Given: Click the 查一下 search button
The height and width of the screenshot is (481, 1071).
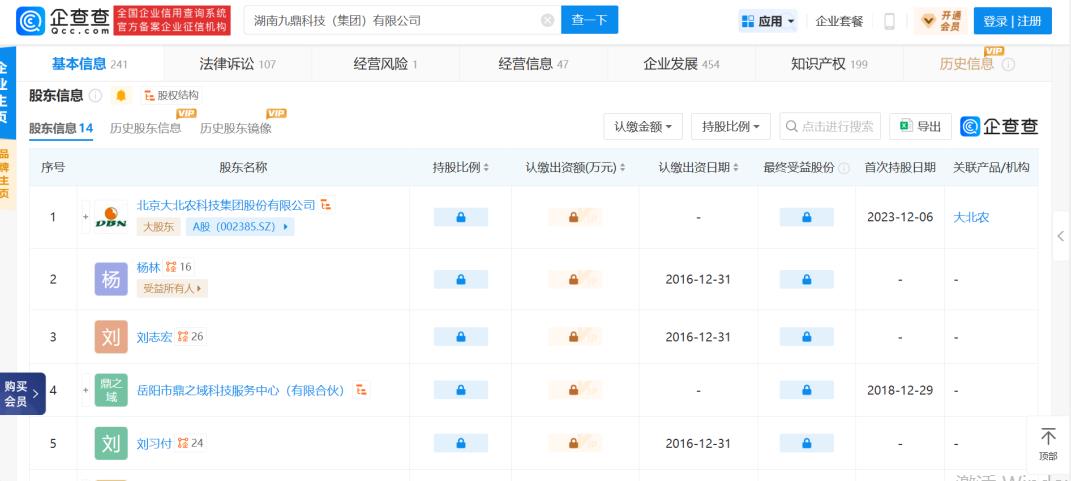Looking at the screenshot, I should (x=589, y=20).
